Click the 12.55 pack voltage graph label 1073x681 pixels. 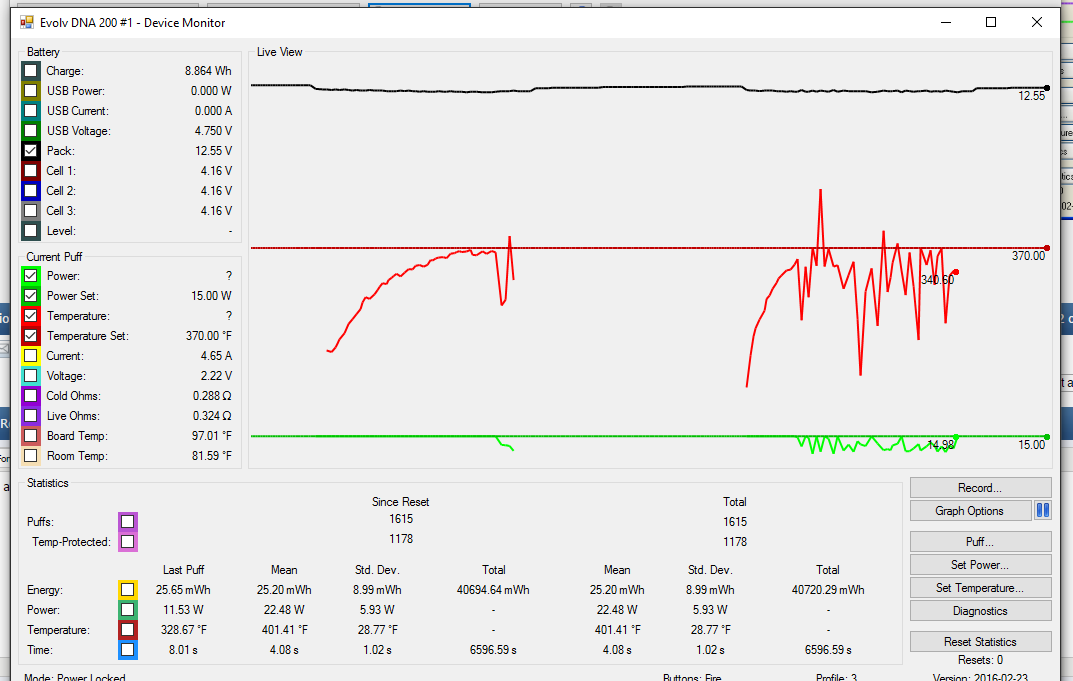(x=1032, y=96)
